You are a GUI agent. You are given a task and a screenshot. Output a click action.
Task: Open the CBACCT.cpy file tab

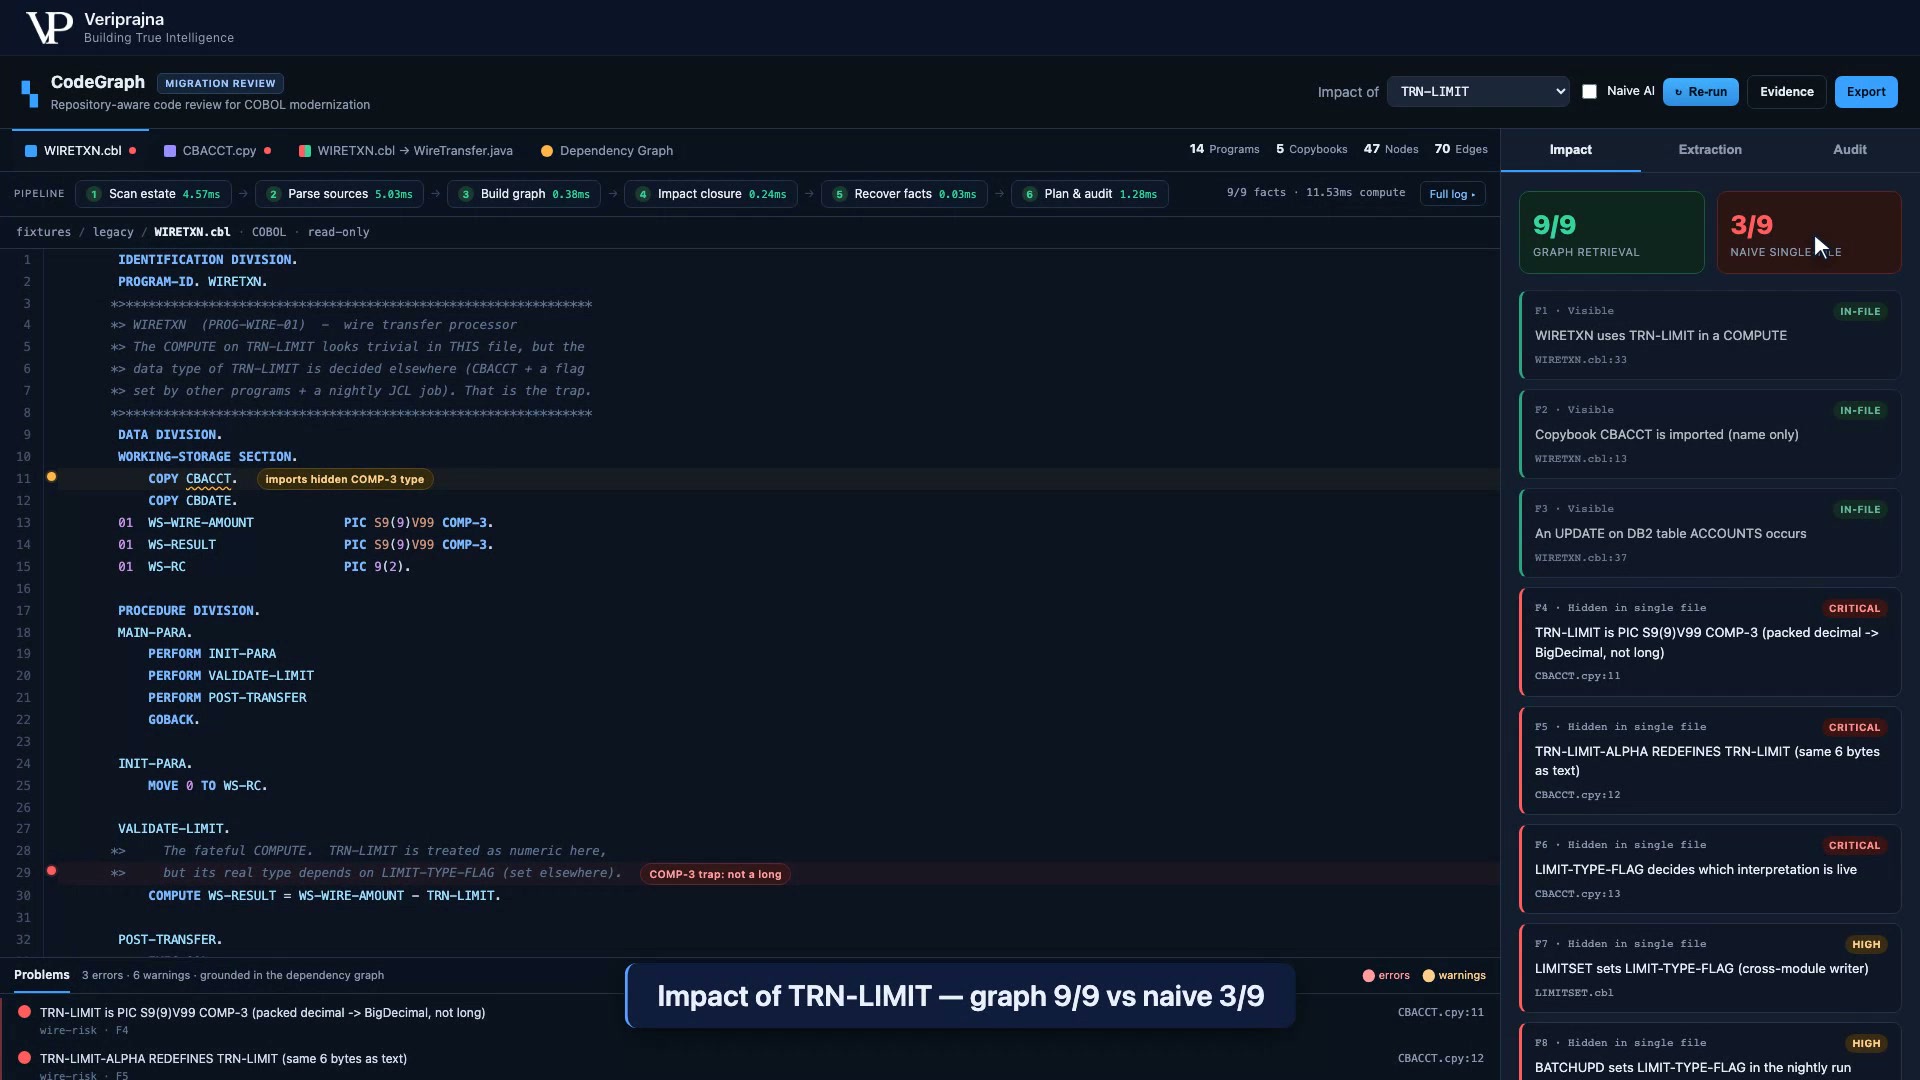[218, 151]
